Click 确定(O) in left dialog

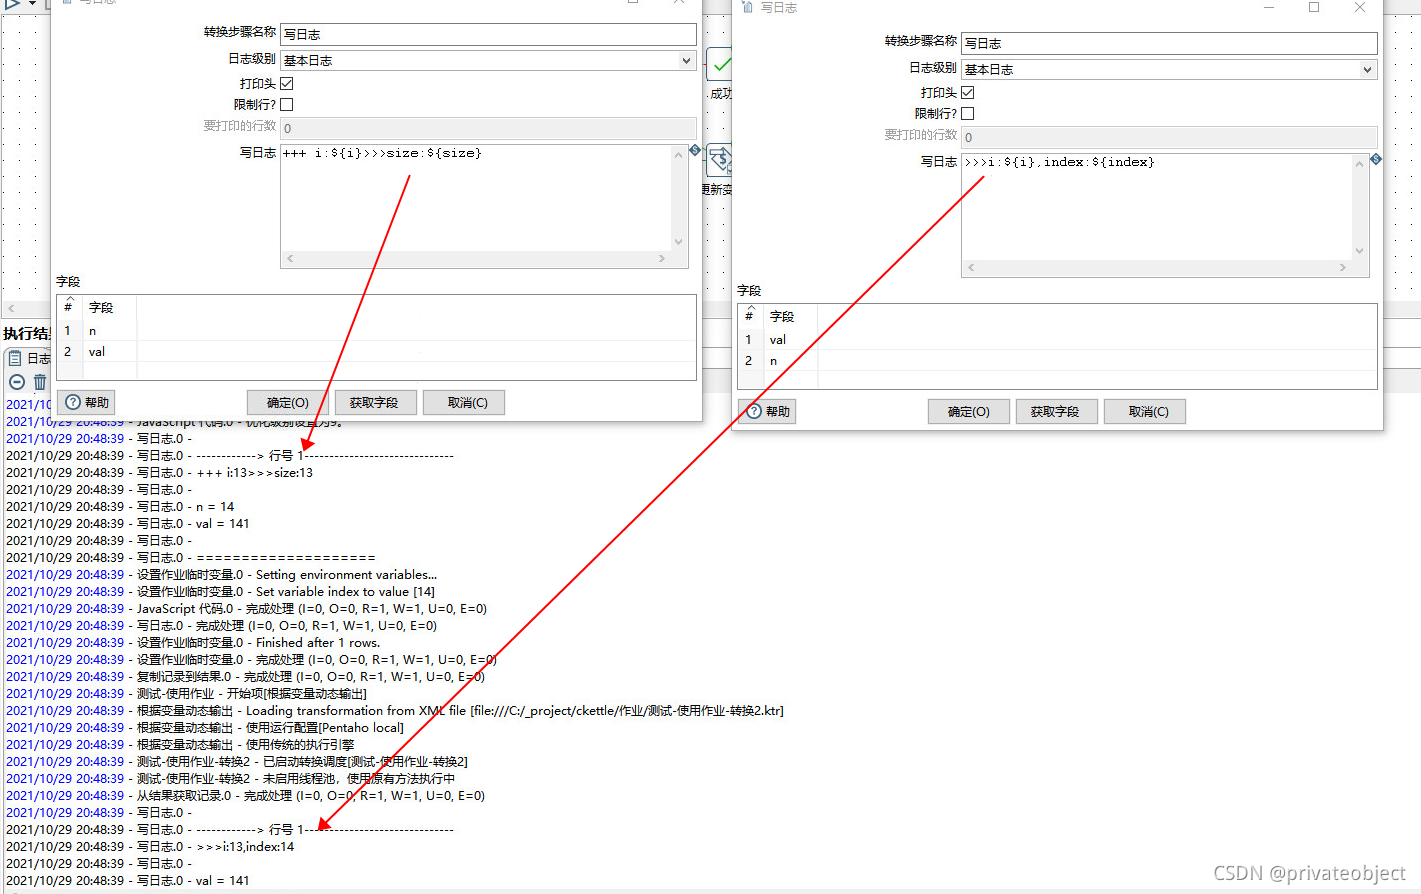(288, 403)
